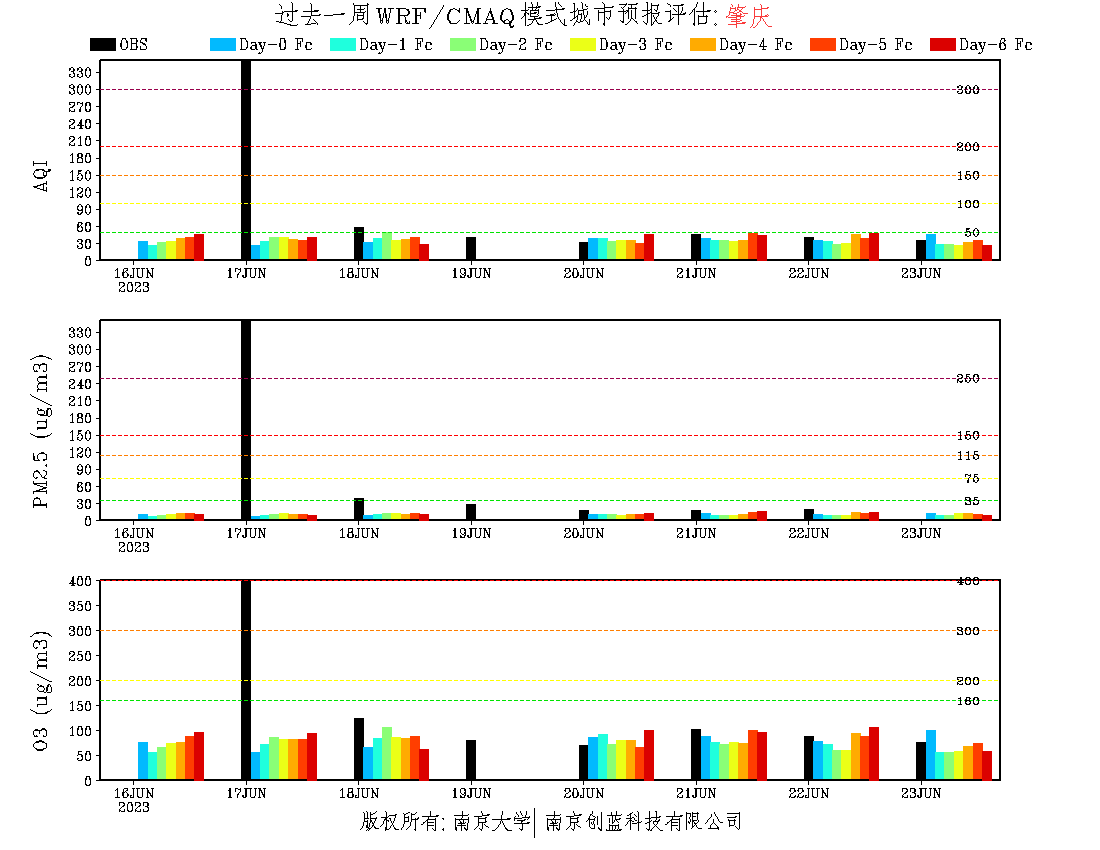1100x850 pixels.
Task: Select the blue Day-0 Fc legend swatch
Action: 222,45
